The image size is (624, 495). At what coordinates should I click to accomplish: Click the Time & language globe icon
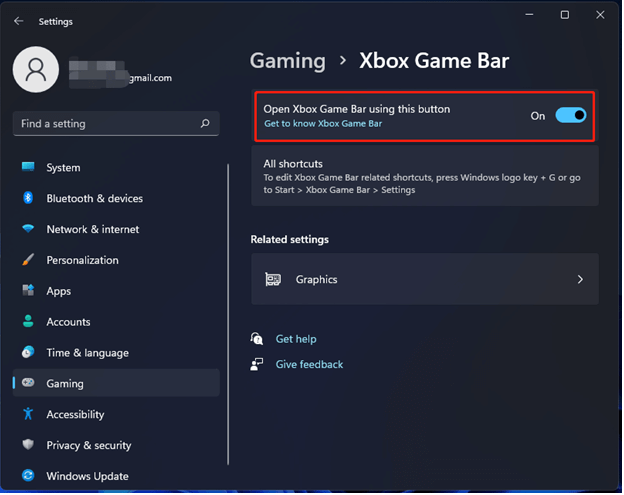coord(28,352)
